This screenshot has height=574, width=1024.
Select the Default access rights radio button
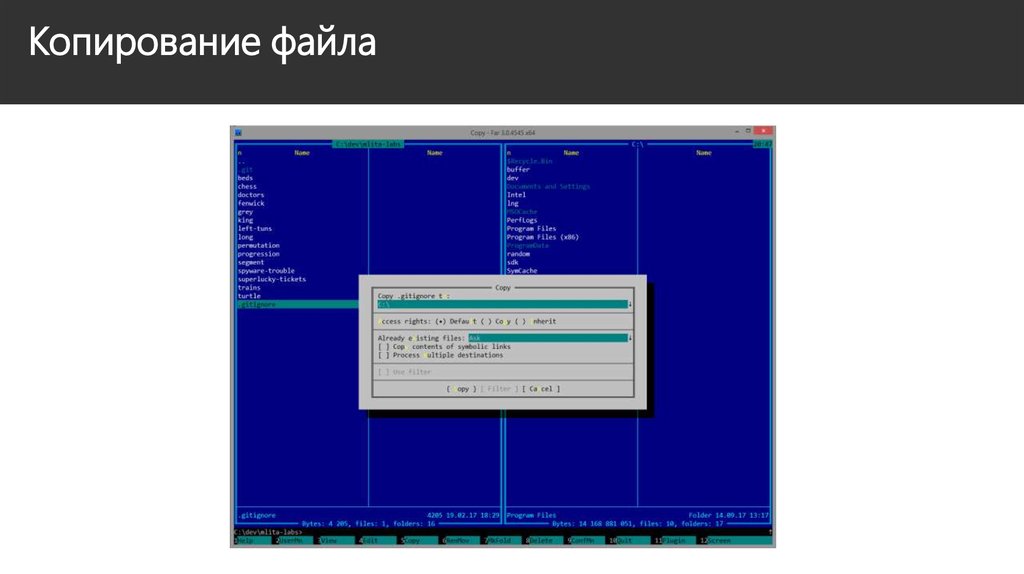click(441, 321)
